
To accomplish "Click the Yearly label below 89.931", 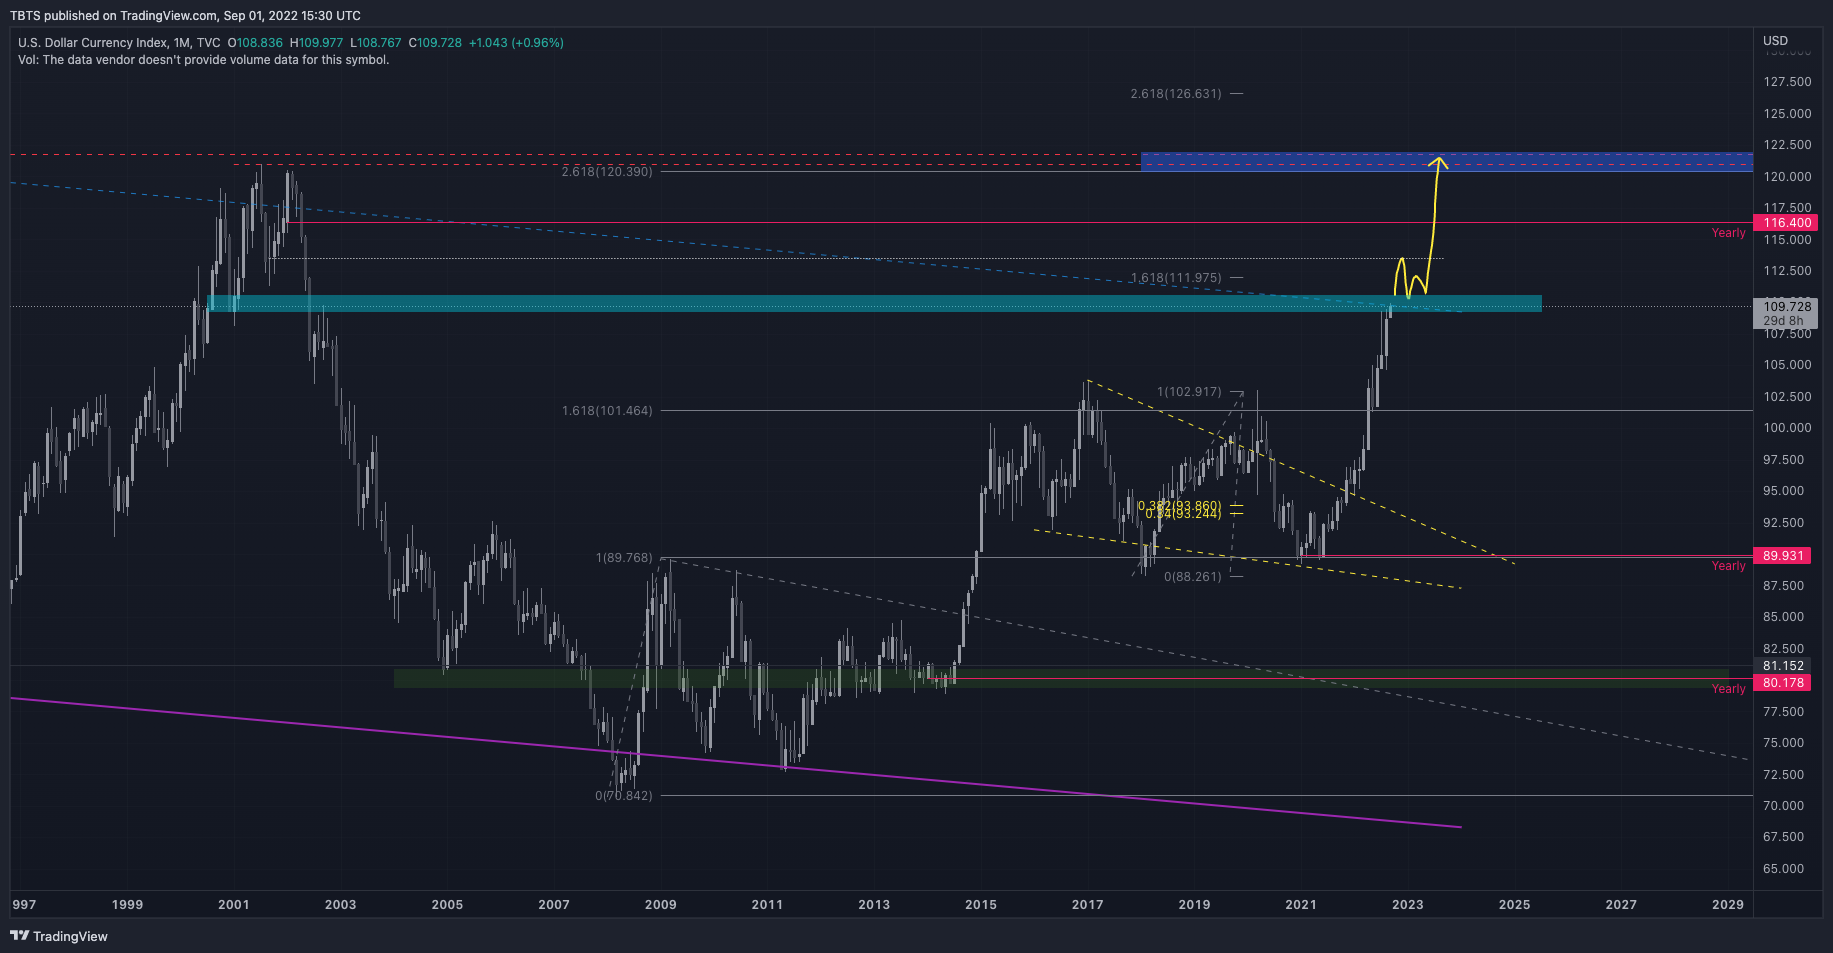I will (x=1728, y=566).
